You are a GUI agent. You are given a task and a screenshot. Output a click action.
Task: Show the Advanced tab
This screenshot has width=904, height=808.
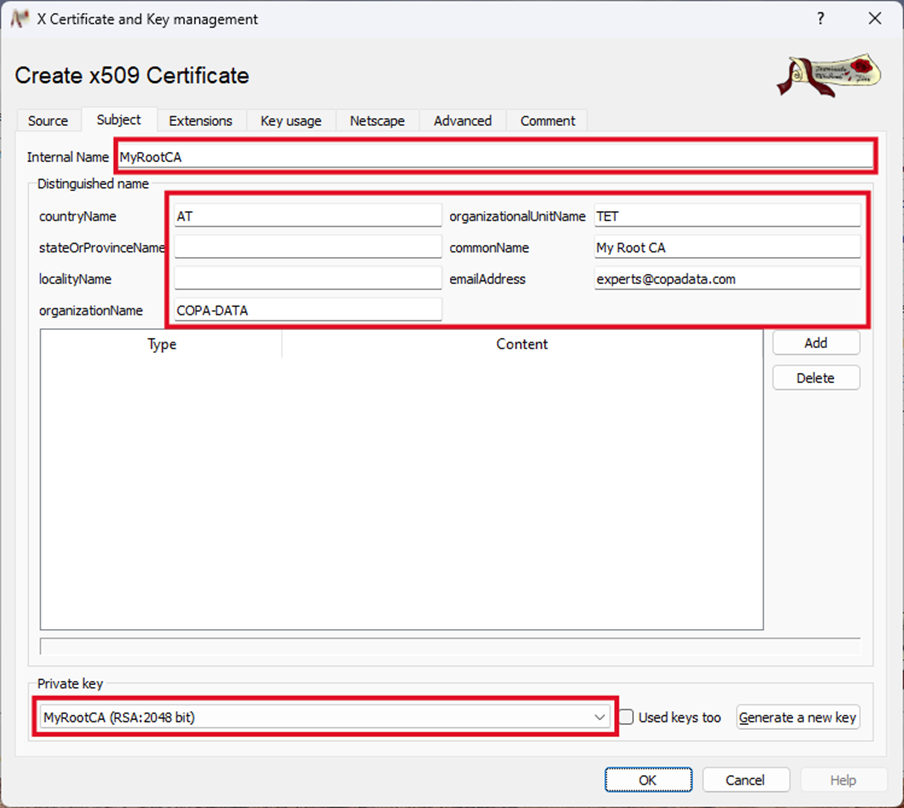click(x=462, y=121)
